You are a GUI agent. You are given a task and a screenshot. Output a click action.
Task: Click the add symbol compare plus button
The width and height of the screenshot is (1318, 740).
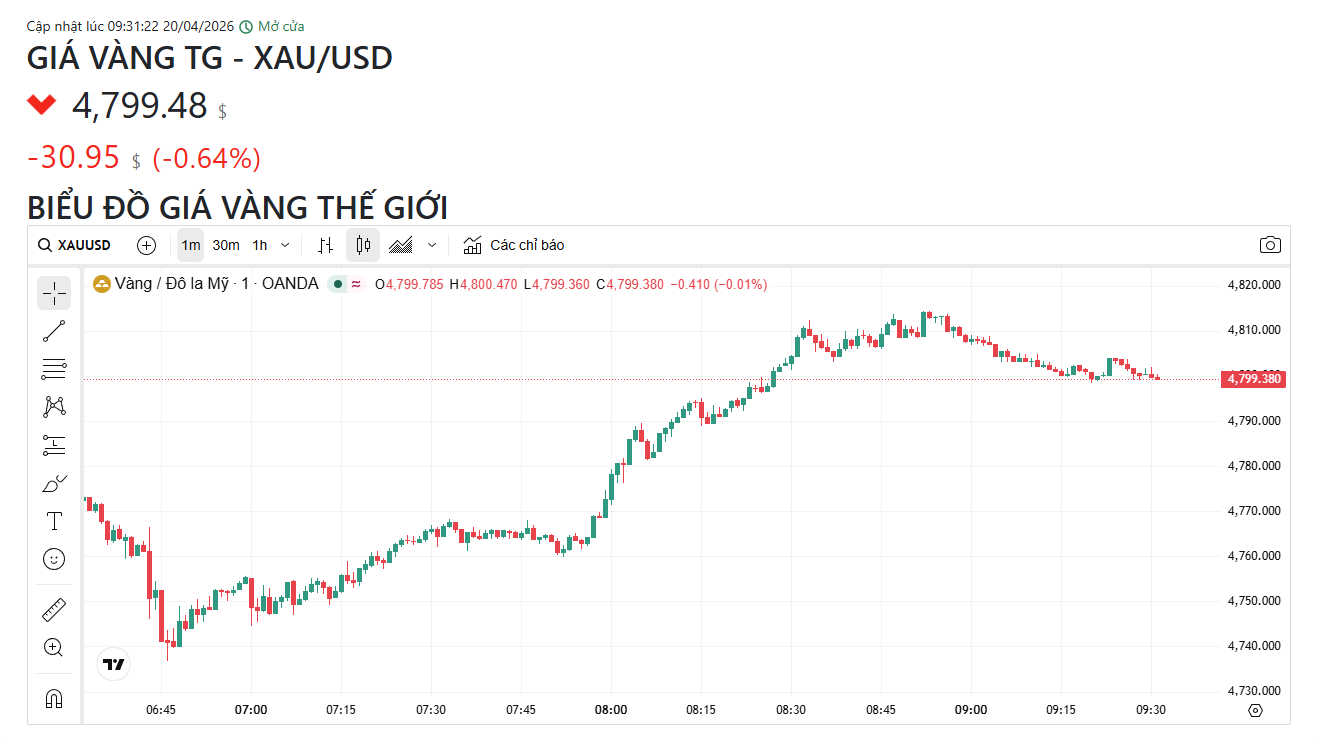pos(147,245)
